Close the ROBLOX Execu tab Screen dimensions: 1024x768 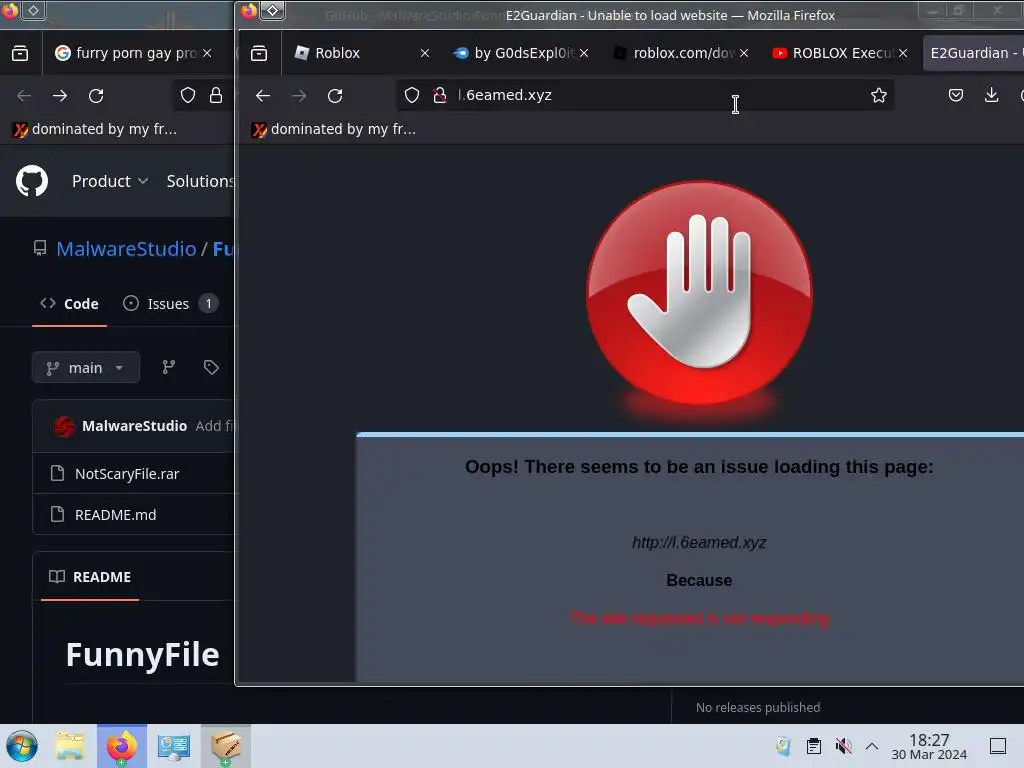pyautogui.click(x=903, y=53)
